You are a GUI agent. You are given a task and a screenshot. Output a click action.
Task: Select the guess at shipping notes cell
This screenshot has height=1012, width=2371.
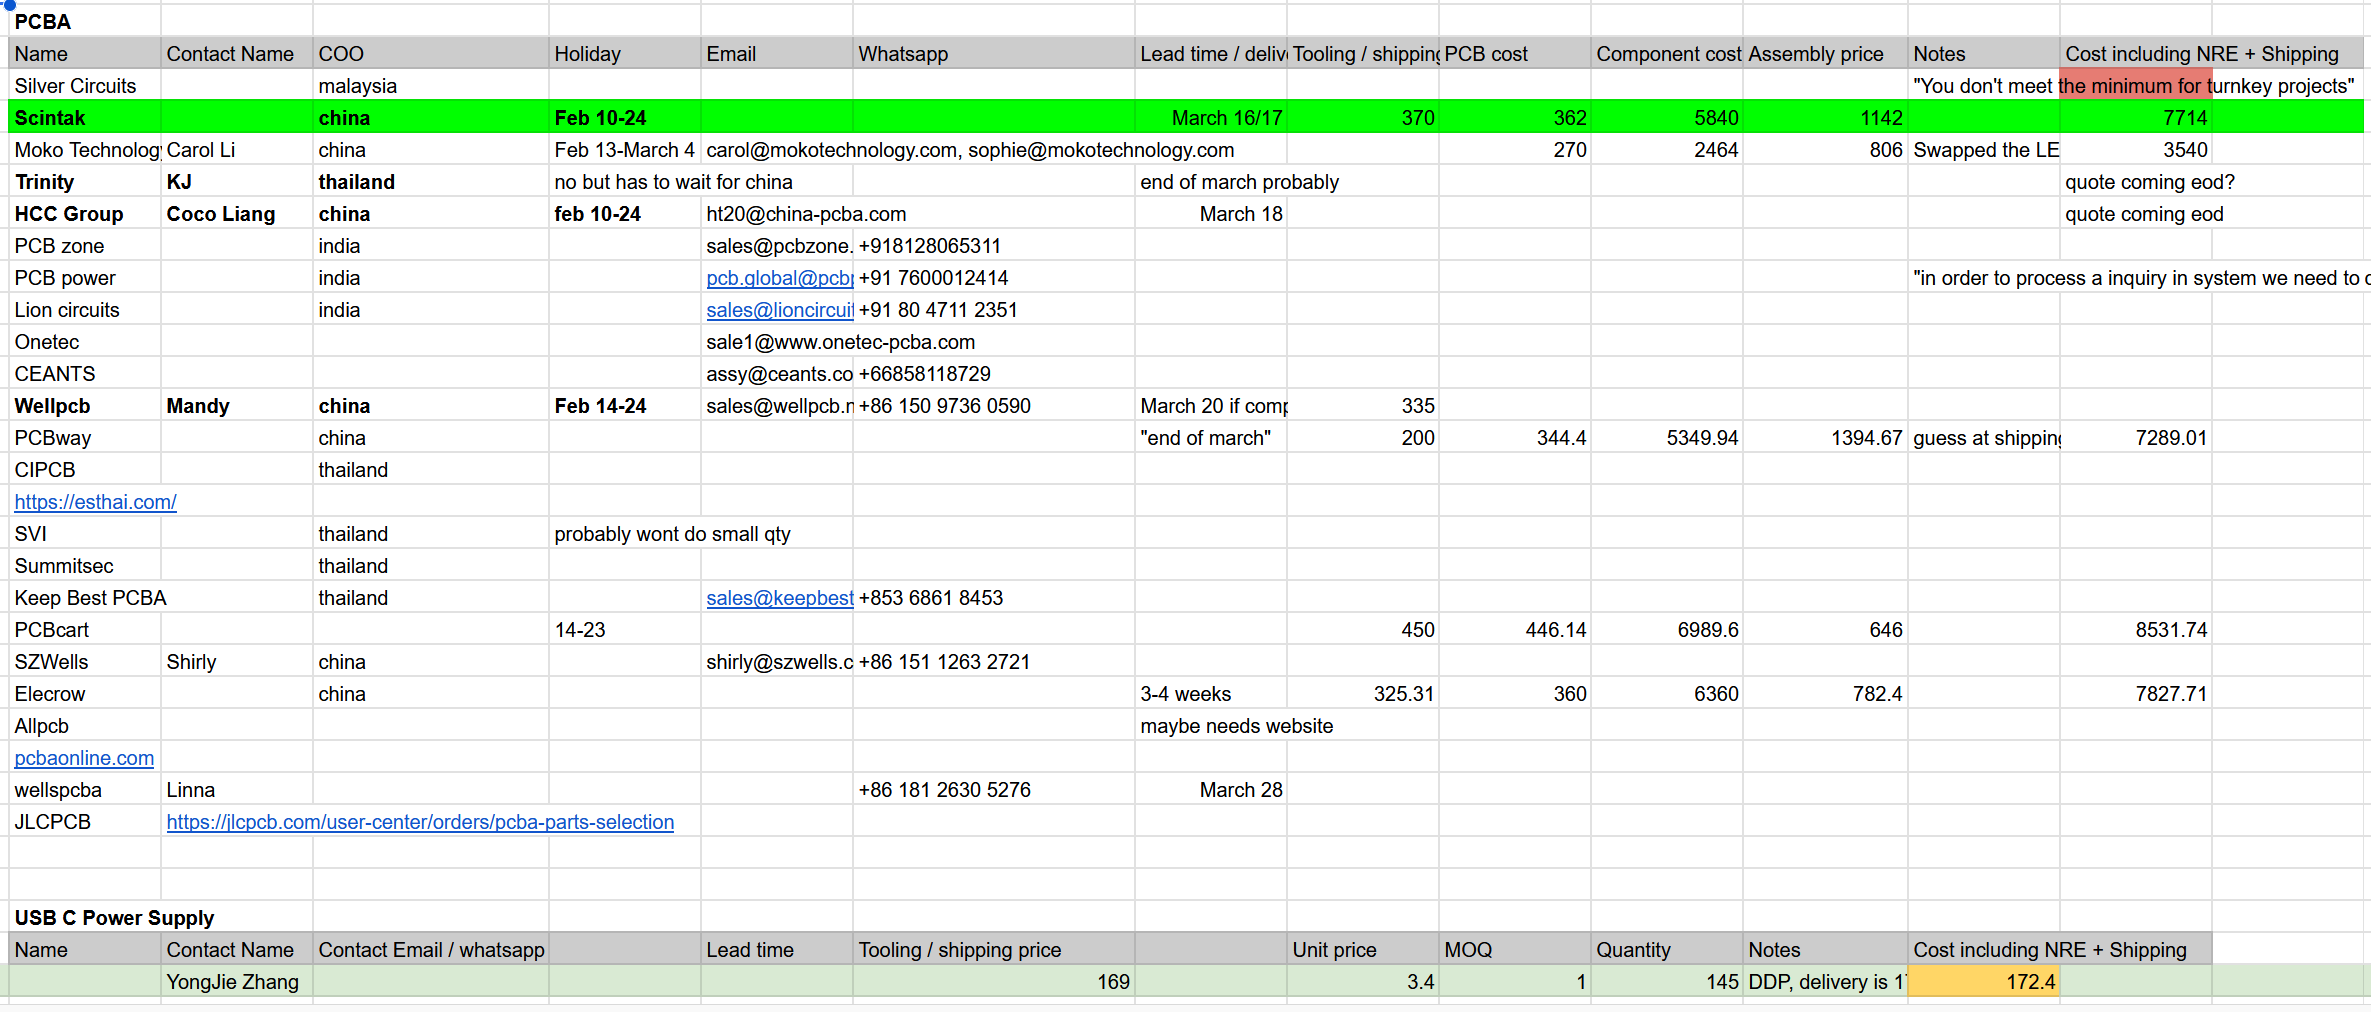(x=1984, y=438)
